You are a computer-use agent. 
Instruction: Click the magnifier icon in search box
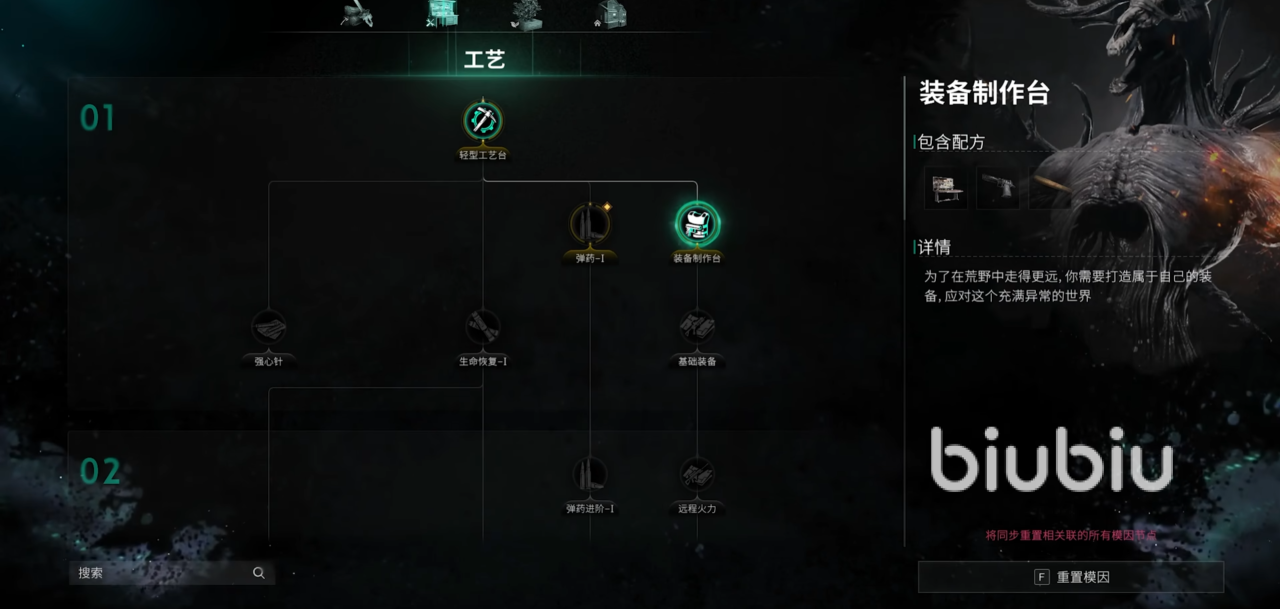(259, 573)
